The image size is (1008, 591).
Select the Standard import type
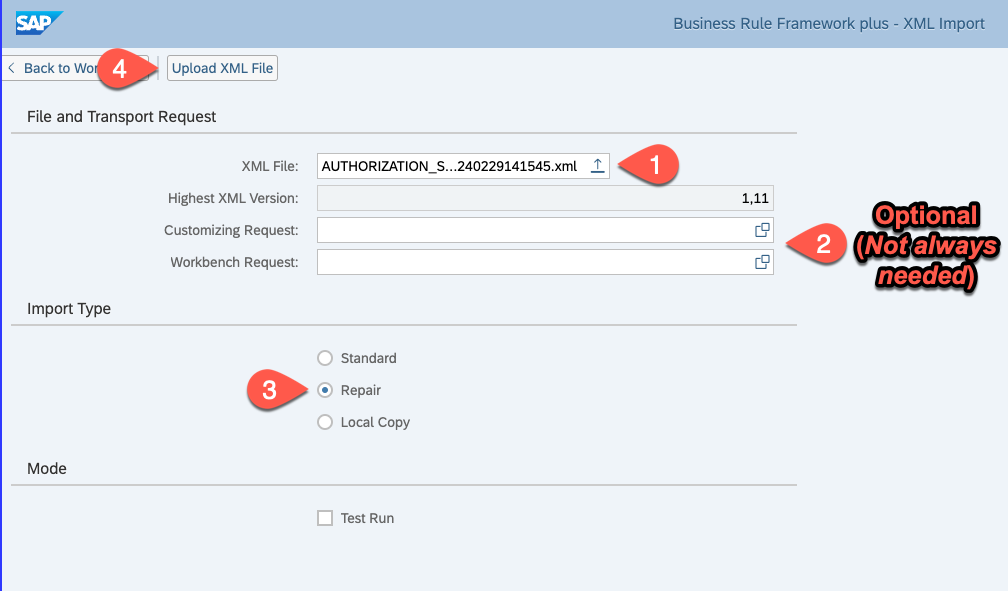(x=324, y=358)
